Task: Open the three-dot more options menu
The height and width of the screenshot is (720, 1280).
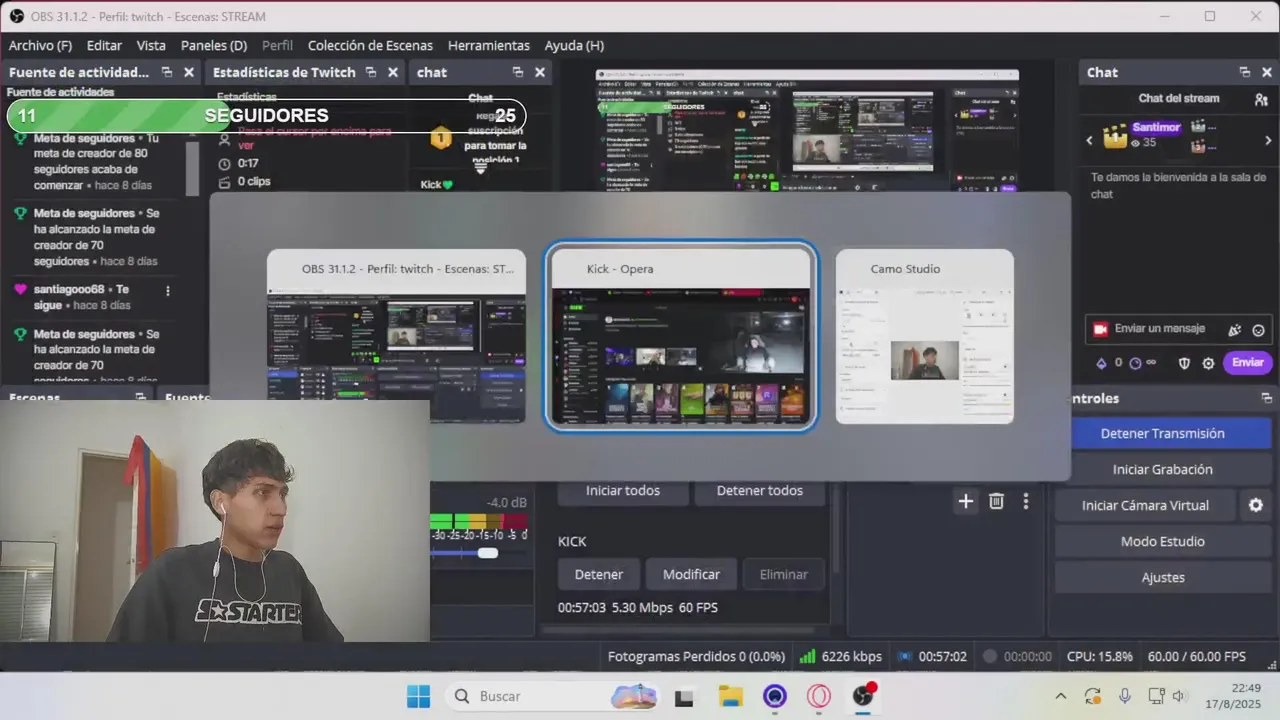Action: tap(1025, 502)
